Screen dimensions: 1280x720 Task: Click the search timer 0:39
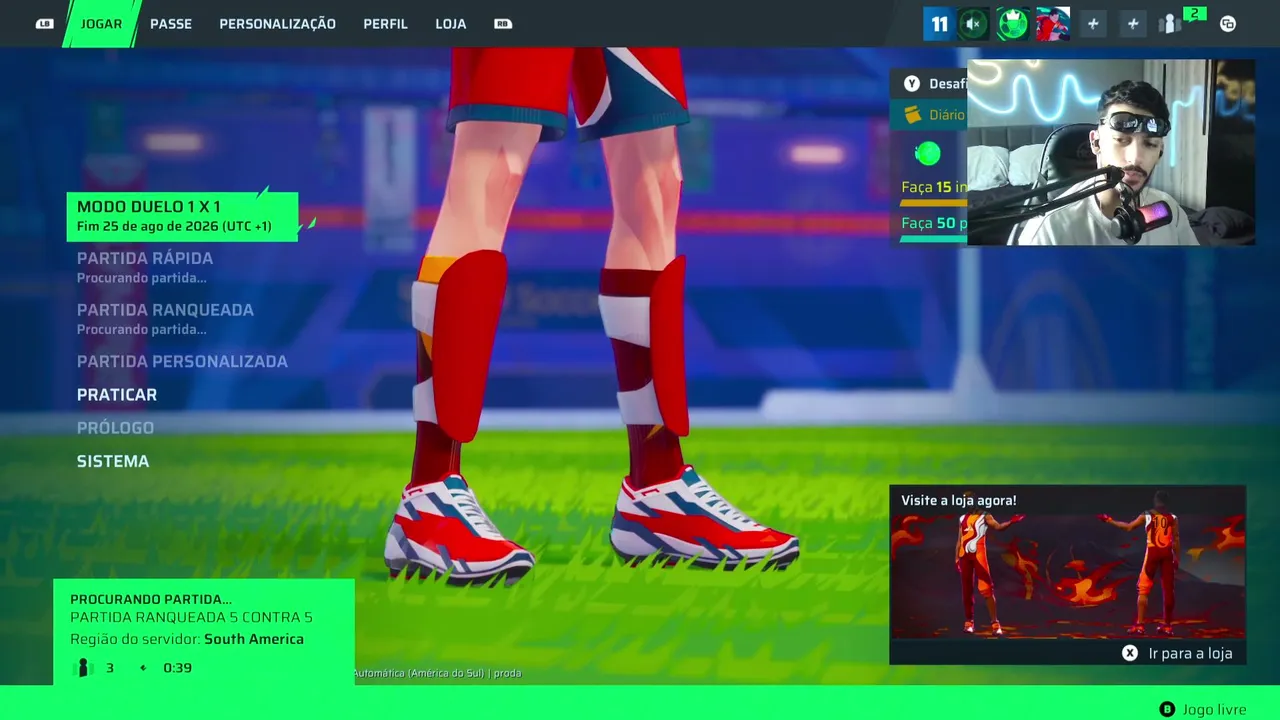coord(177,668)
